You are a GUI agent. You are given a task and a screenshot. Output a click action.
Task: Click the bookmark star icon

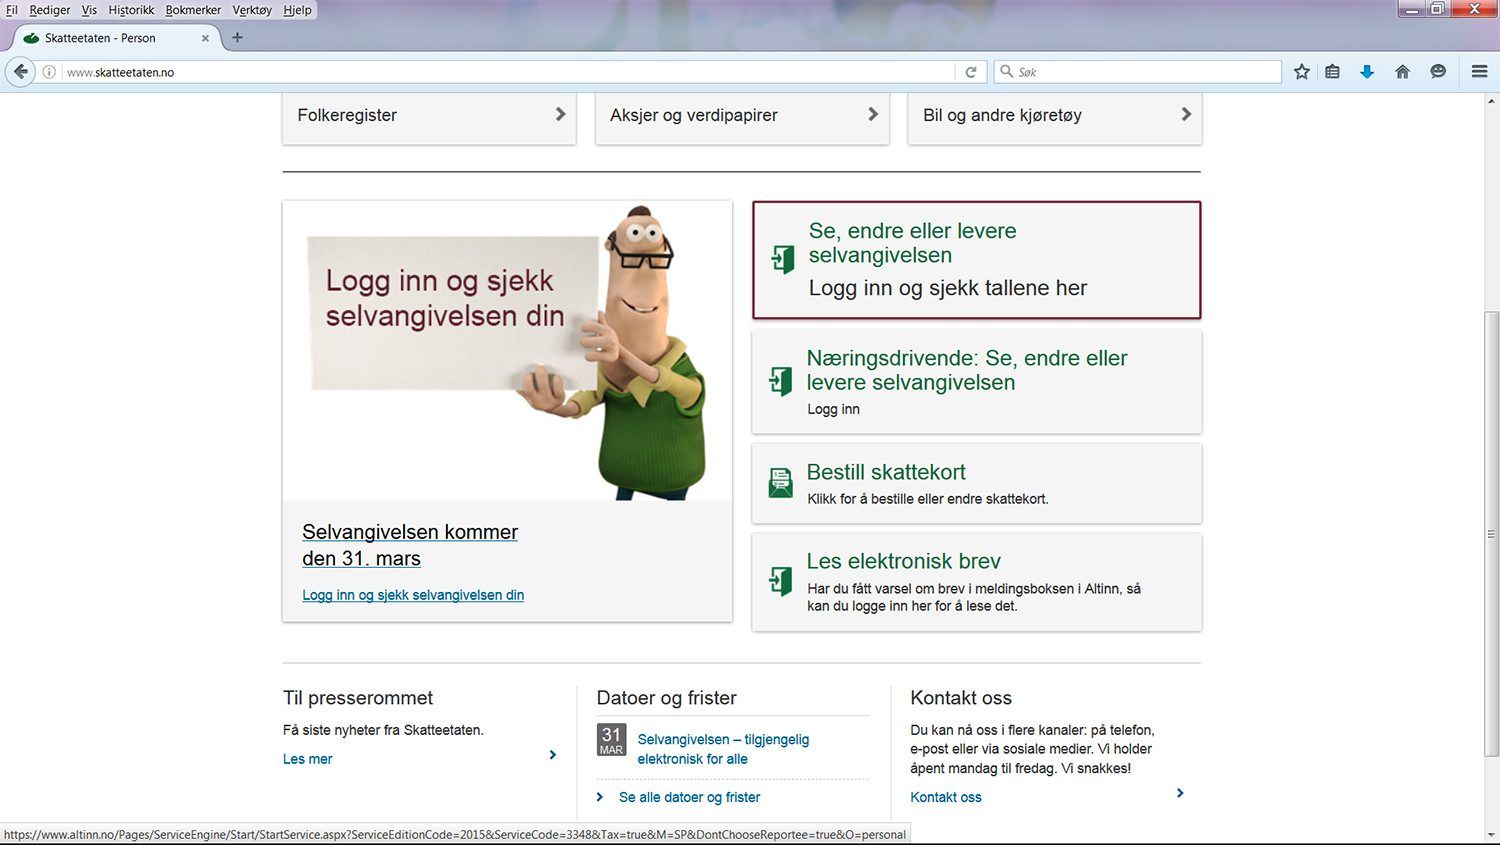(1301, 72)
